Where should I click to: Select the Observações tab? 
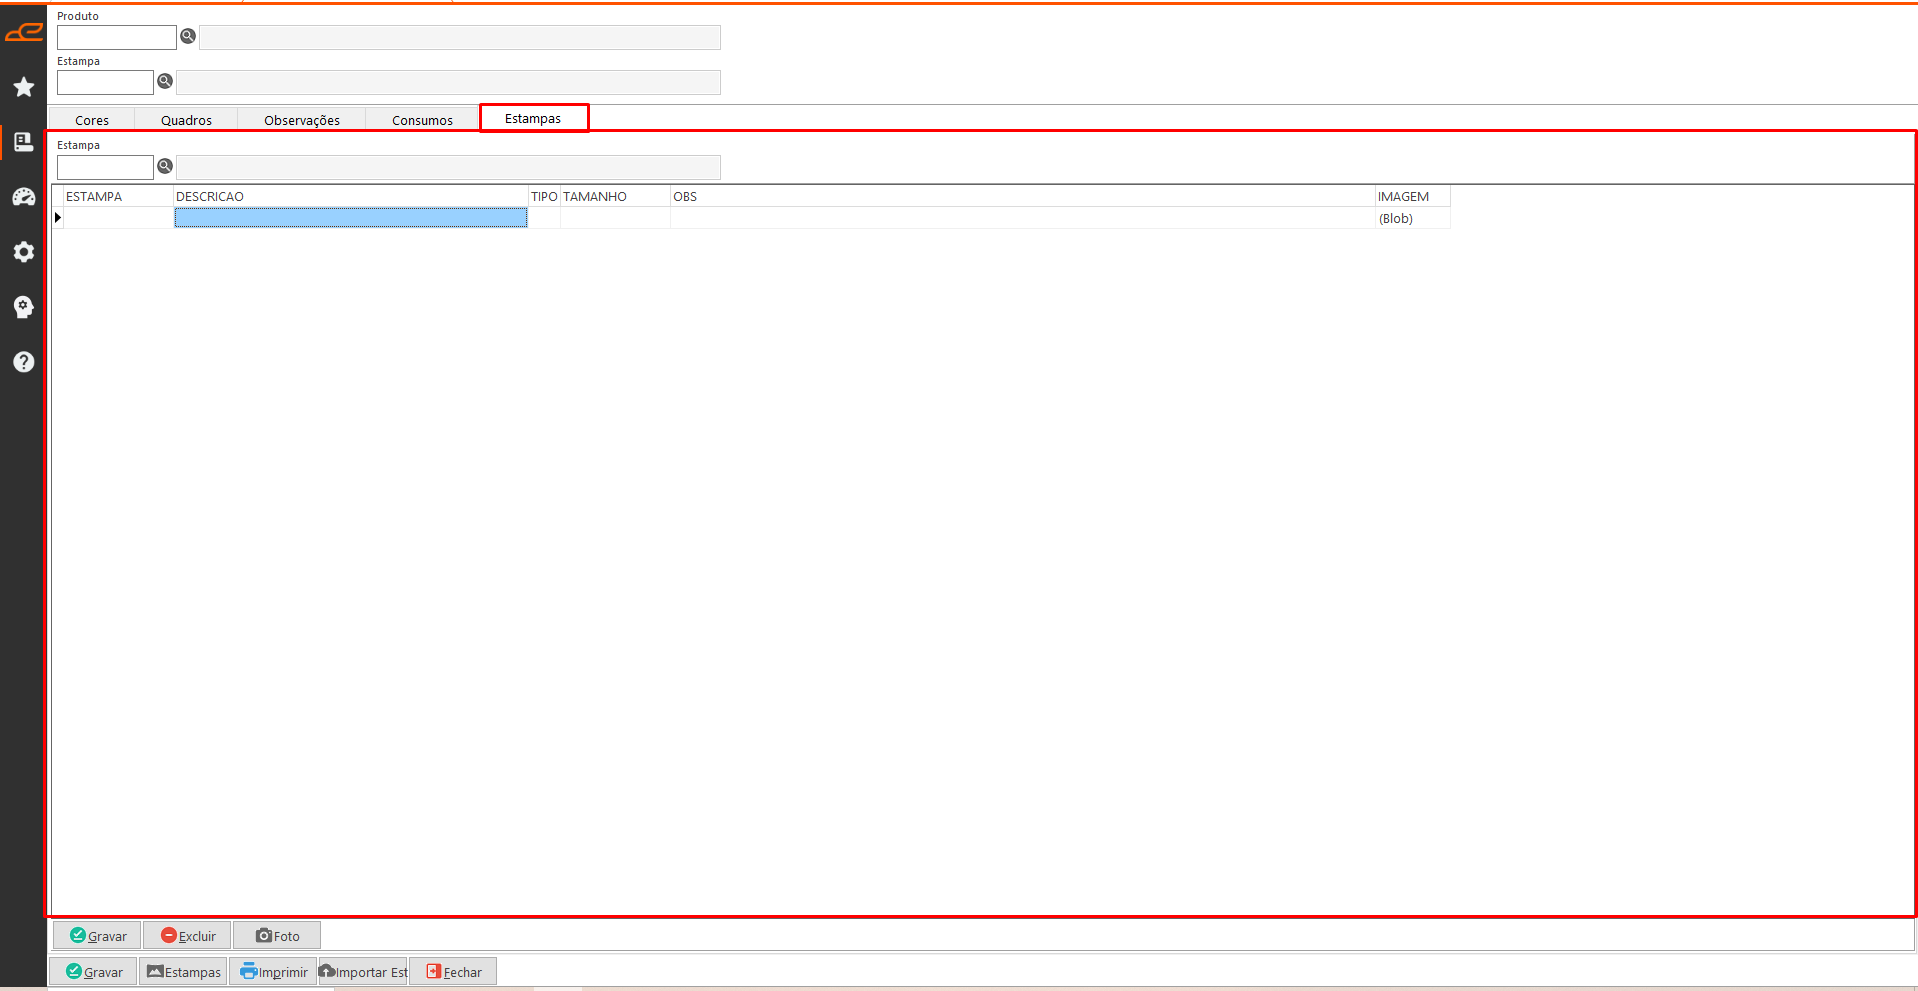point(301,120)
